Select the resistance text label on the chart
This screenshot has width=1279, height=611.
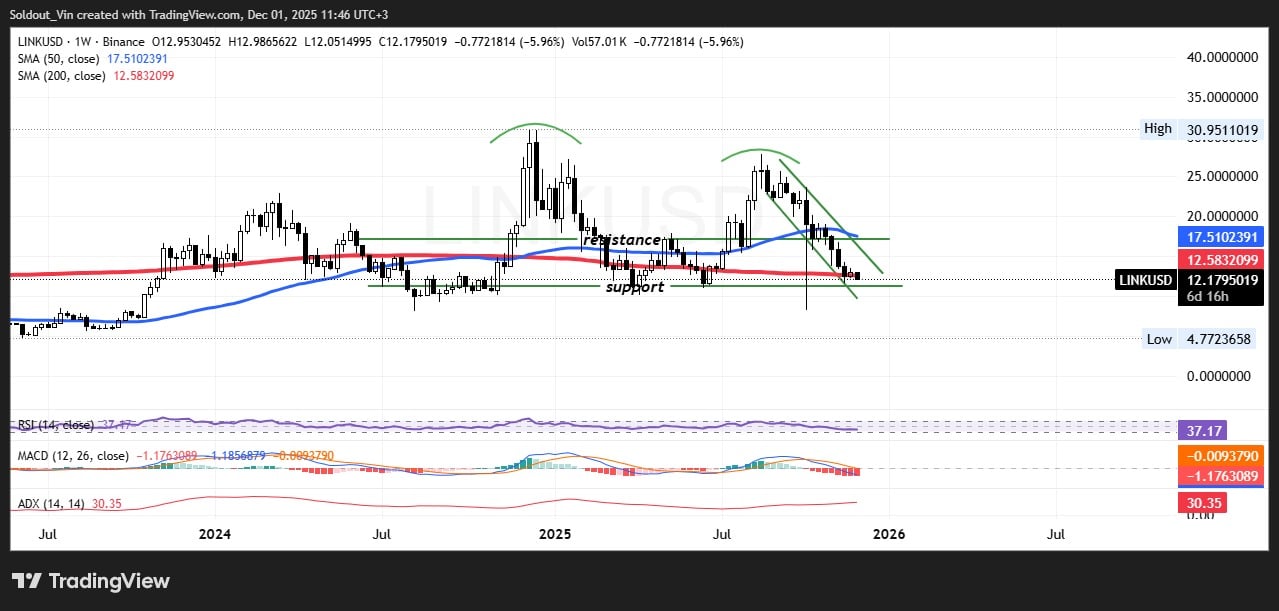coord(621,240)
